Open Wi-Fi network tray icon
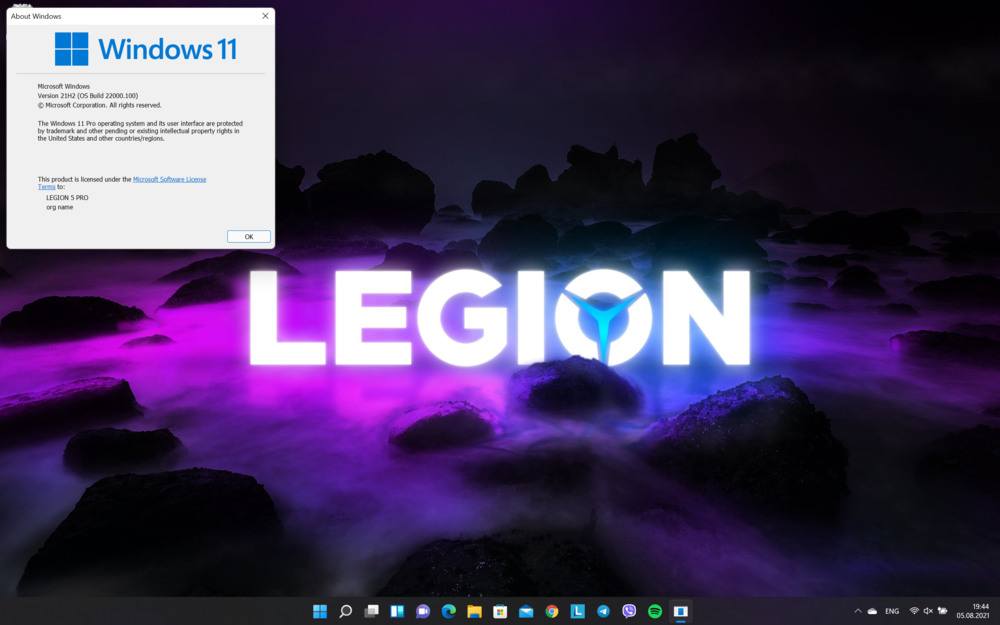 [914, 611]
